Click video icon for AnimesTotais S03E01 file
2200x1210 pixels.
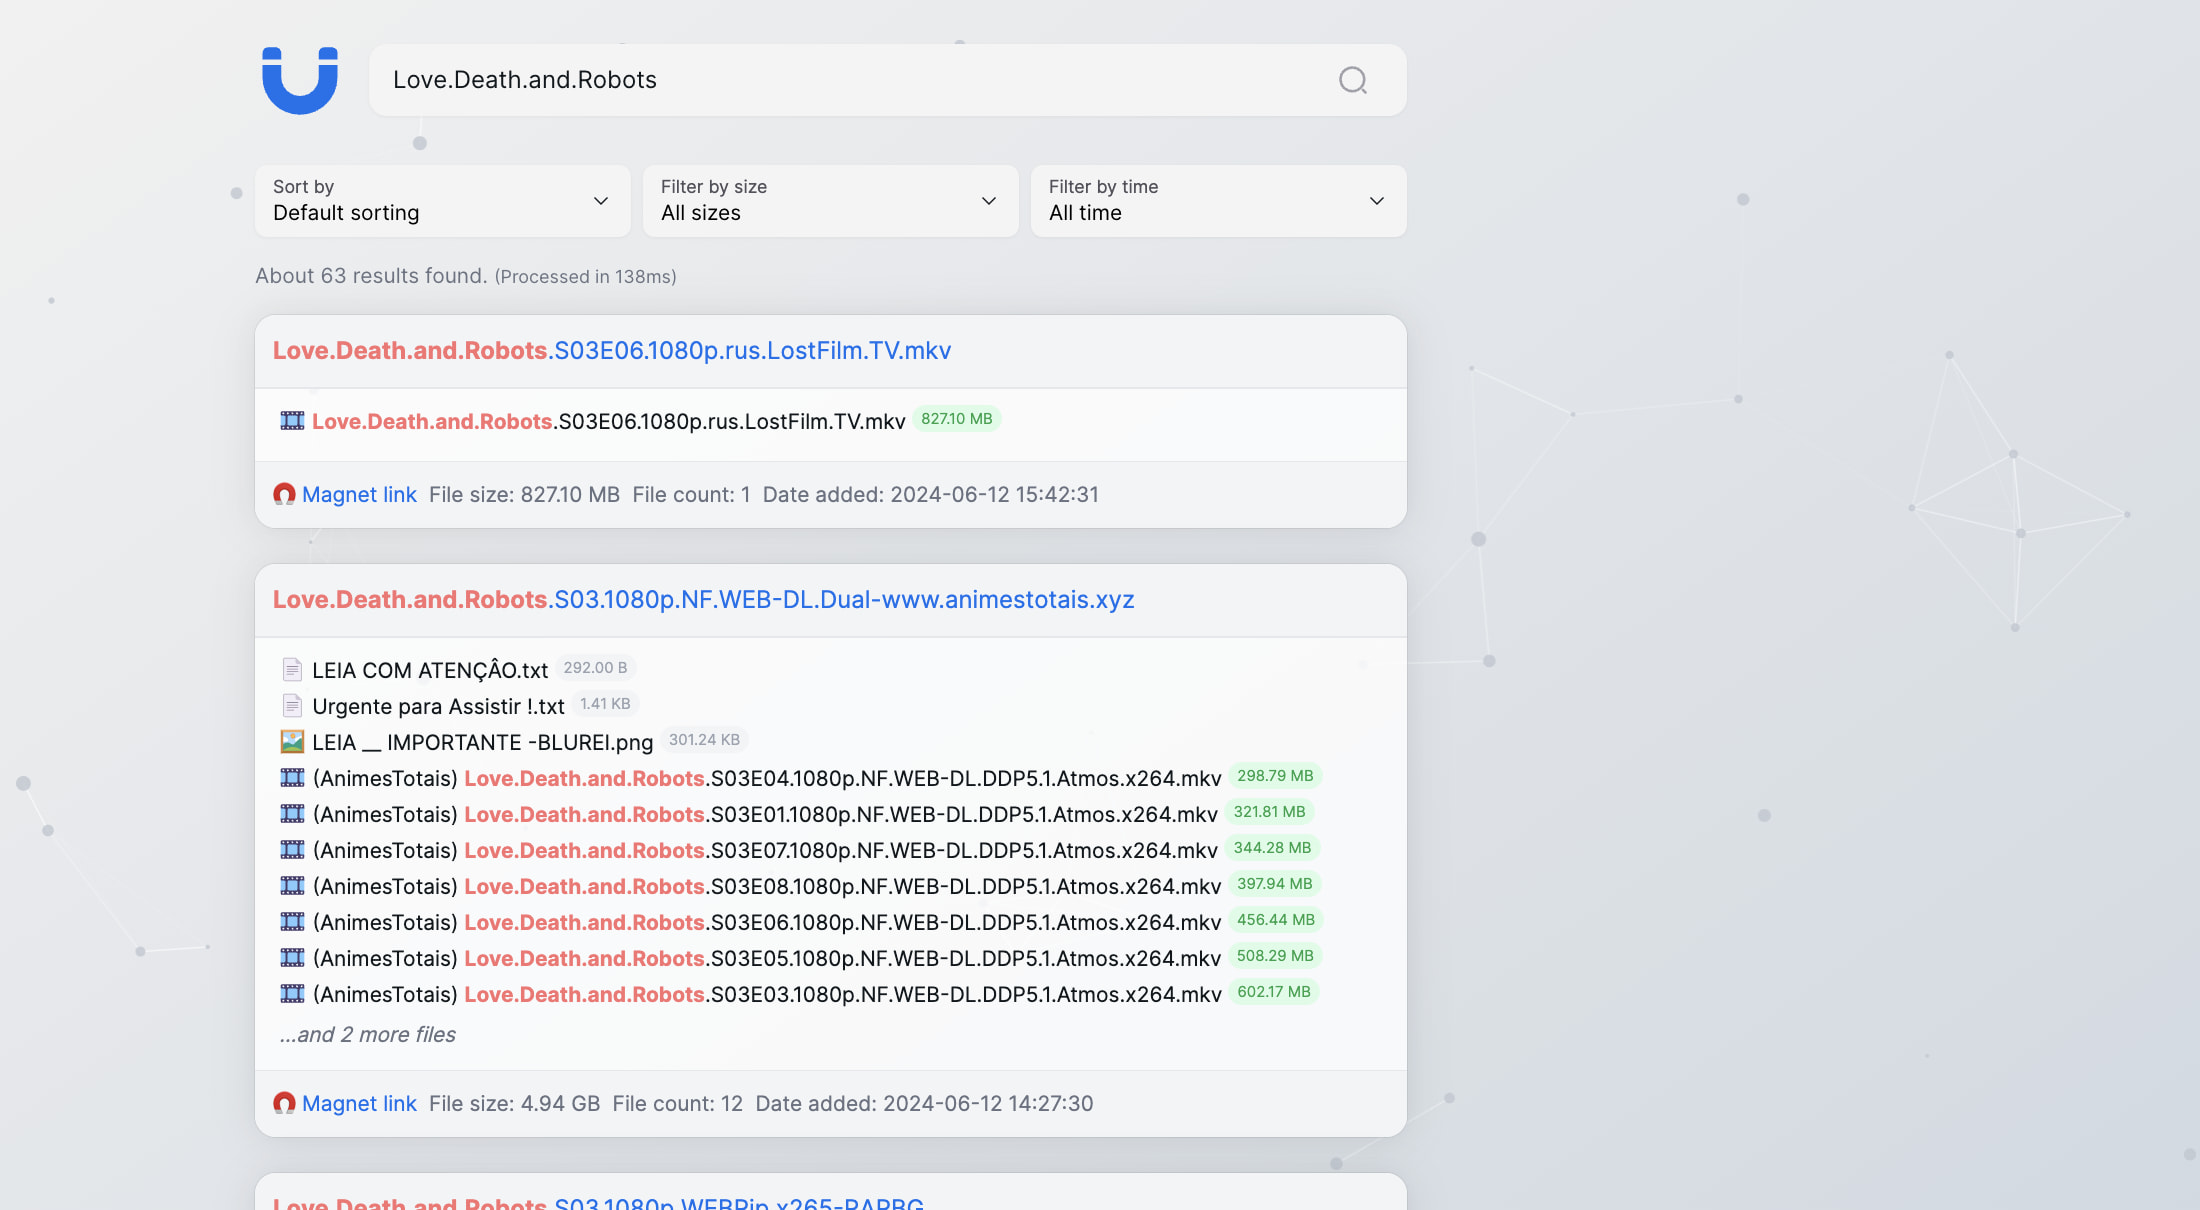292,813
